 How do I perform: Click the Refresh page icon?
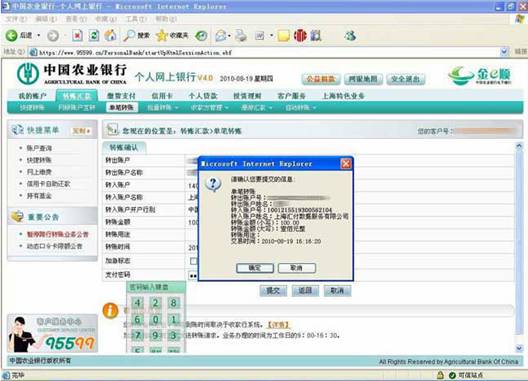coord(94,35)
